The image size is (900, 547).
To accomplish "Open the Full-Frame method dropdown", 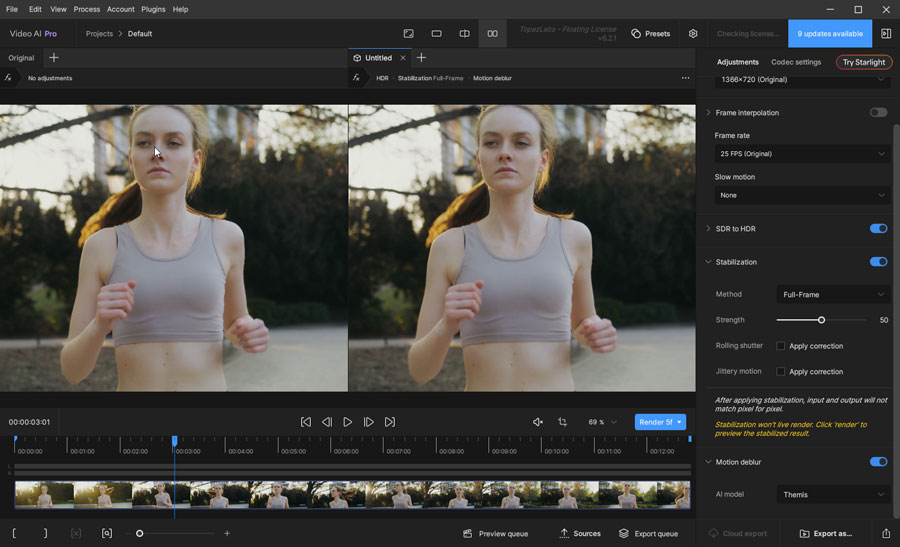I will click(833, 294).
